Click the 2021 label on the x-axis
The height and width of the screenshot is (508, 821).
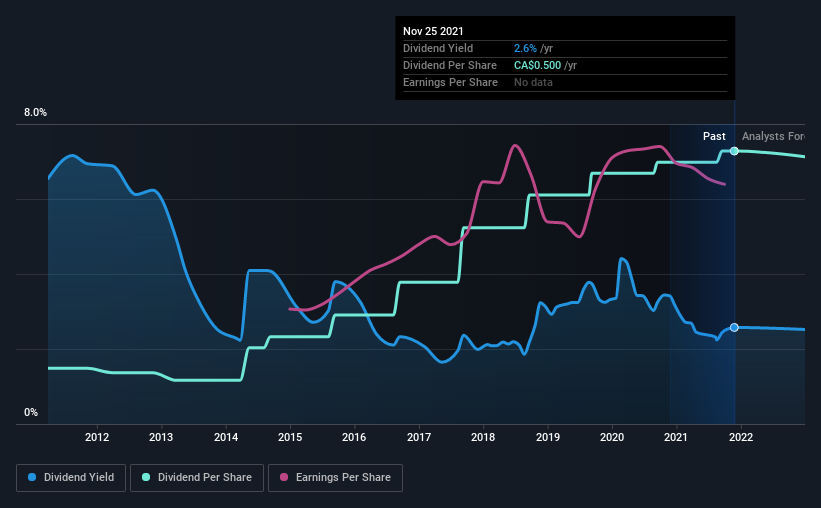[675, 437]
